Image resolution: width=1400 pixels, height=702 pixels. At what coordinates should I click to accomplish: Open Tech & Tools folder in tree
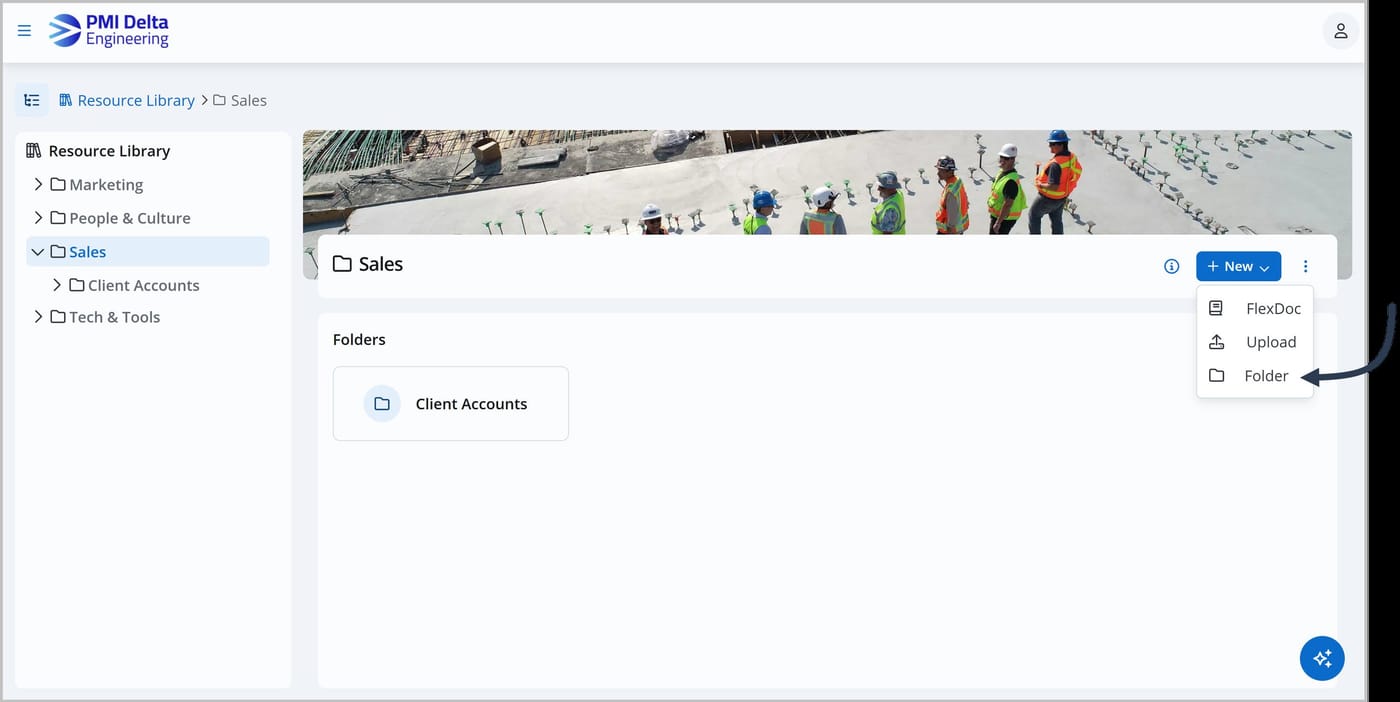(x=114, y=317)
